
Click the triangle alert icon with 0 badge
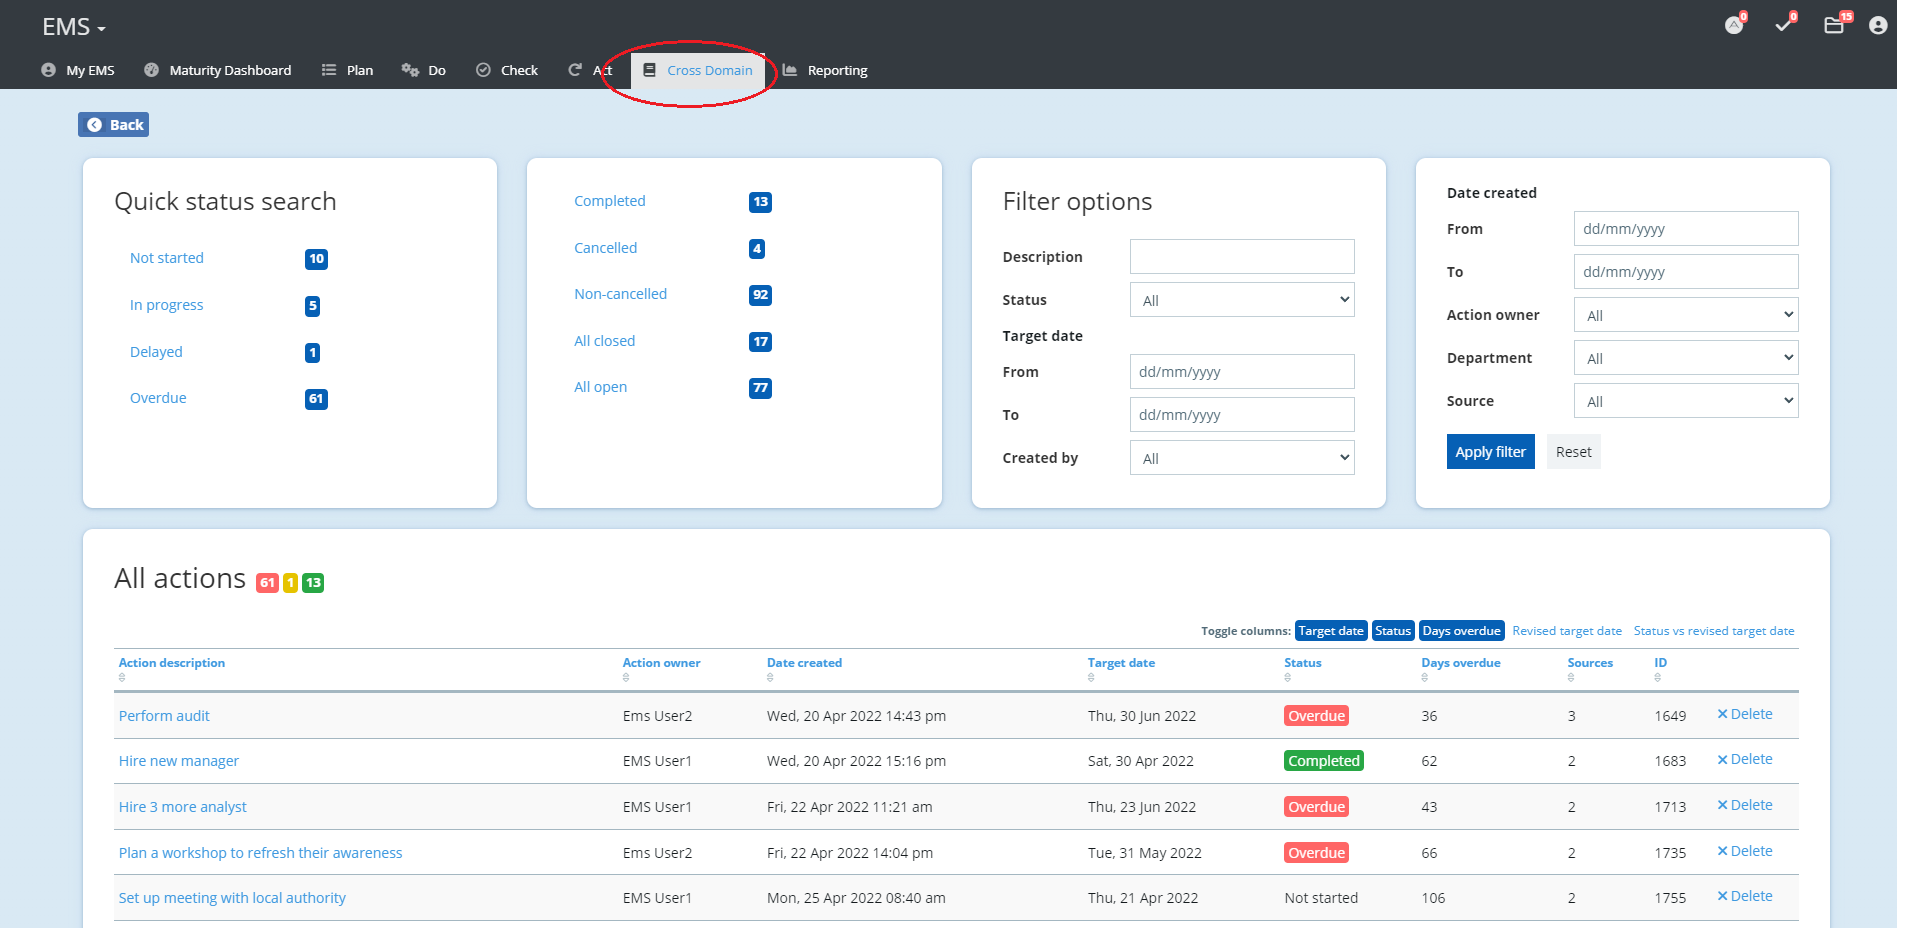click(1734, 26)
